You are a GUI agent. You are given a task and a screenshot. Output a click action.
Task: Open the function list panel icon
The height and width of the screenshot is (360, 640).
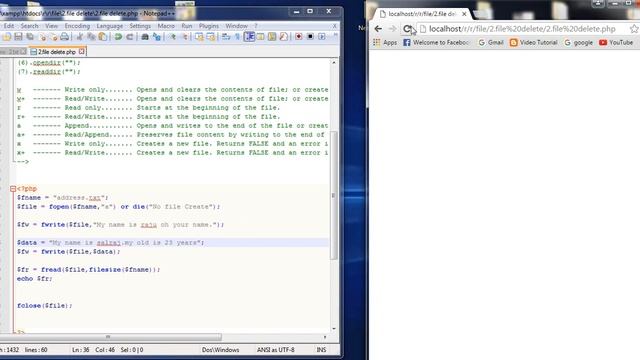[283, 37]
